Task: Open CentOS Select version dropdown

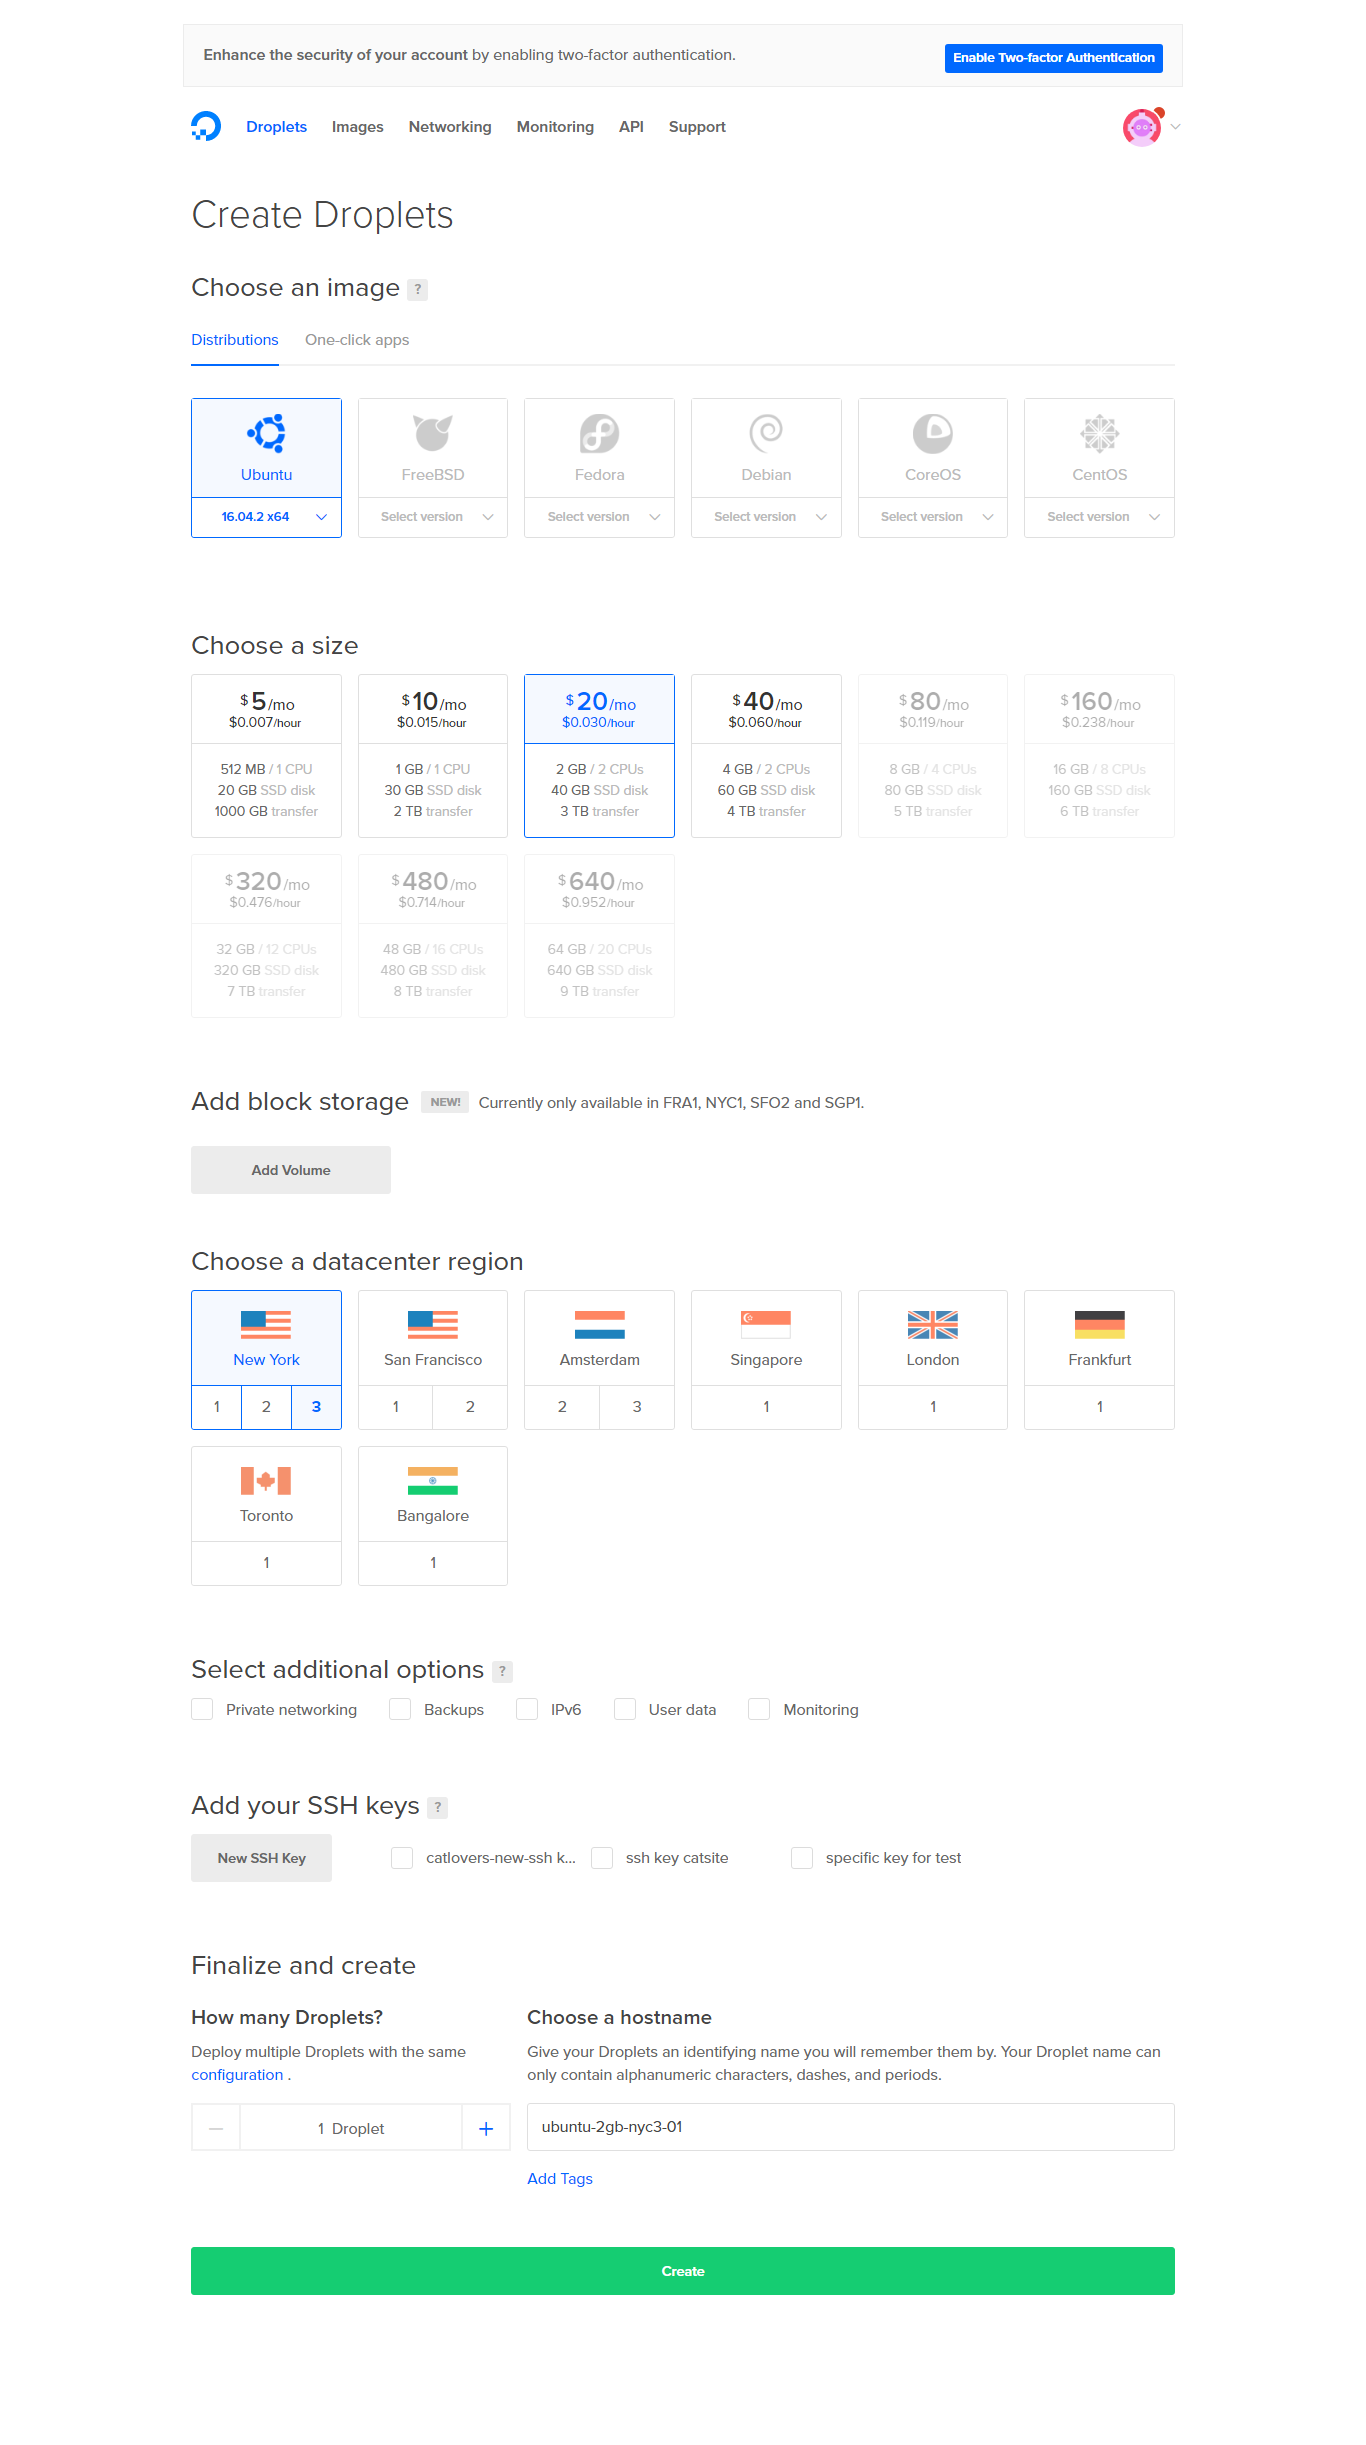Action: (x=1100, y=517)
